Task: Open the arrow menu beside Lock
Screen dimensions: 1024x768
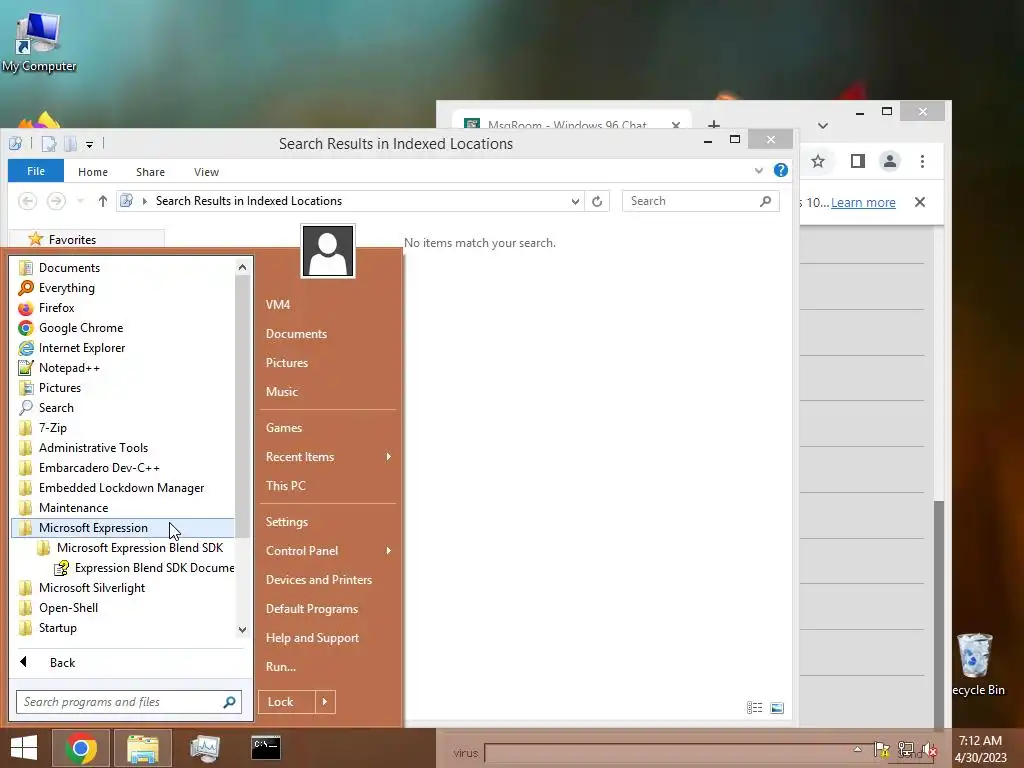Action: pyautogui.click(x=325, y=702)
